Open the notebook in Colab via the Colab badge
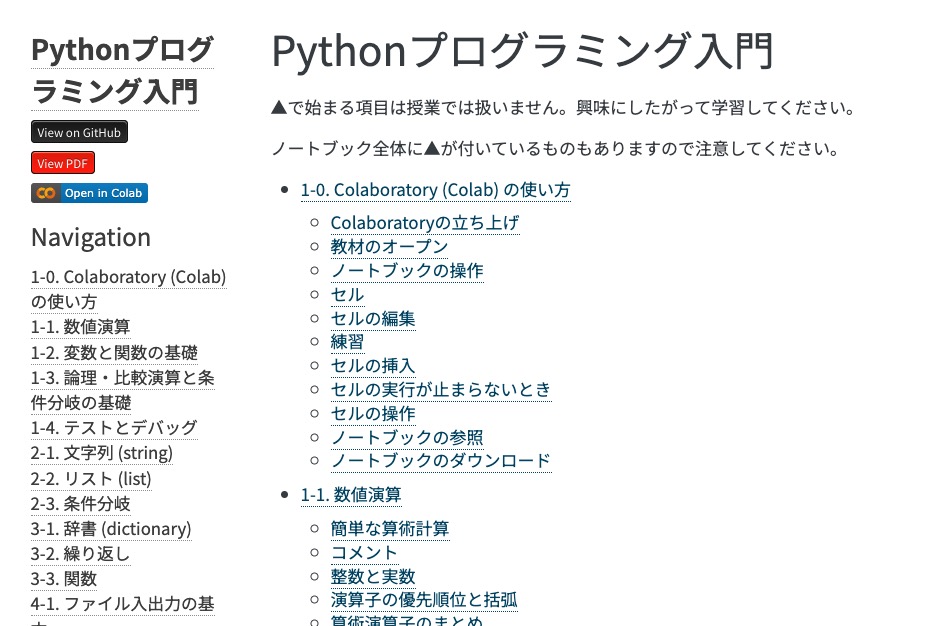The width and height of the screenshot is (937, 626). coord(89,195)
